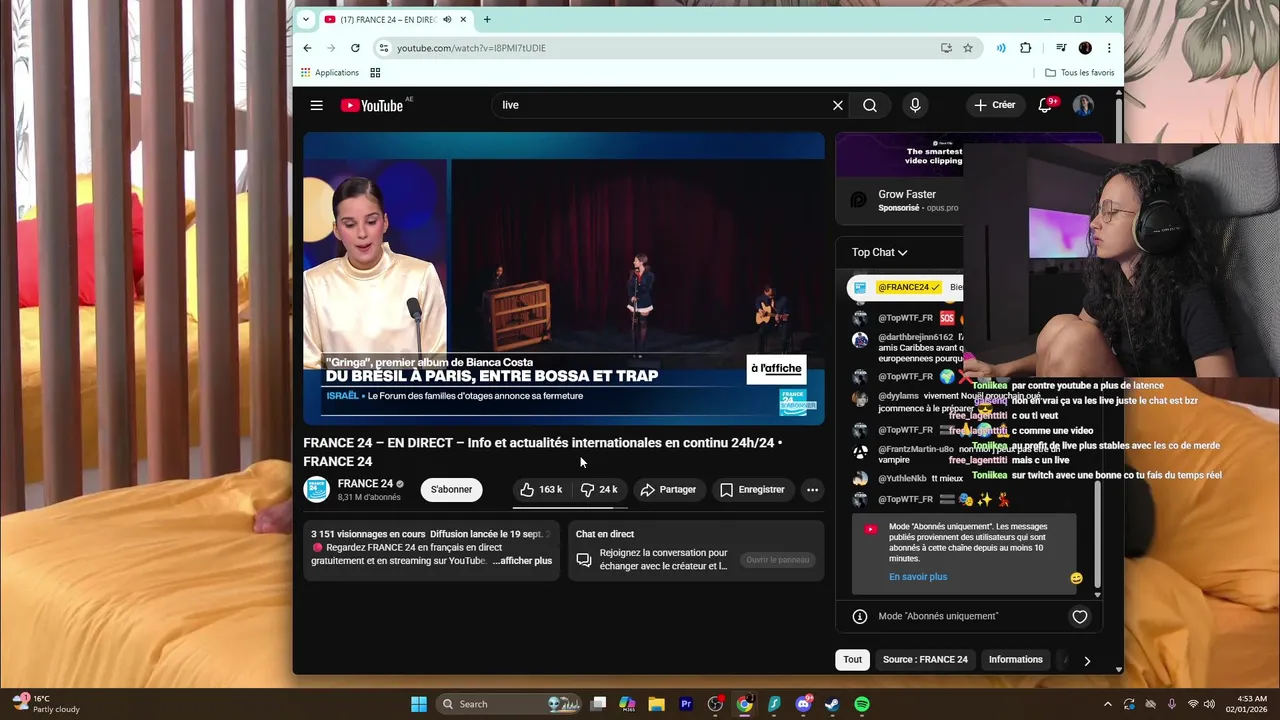Select the Informations filter chip

point(1015,660)
